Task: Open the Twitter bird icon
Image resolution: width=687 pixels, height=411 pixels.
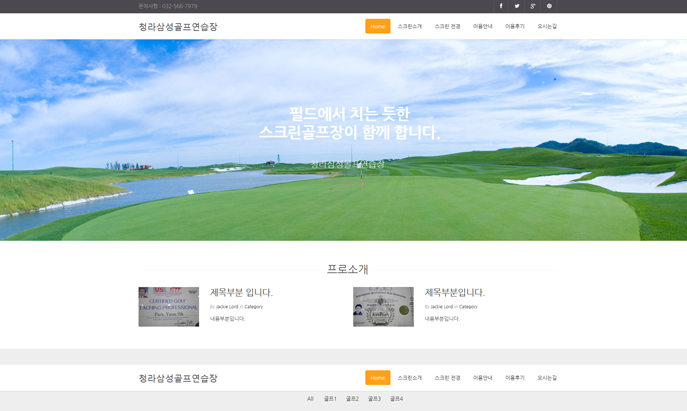Action: [x=517, y=6]
